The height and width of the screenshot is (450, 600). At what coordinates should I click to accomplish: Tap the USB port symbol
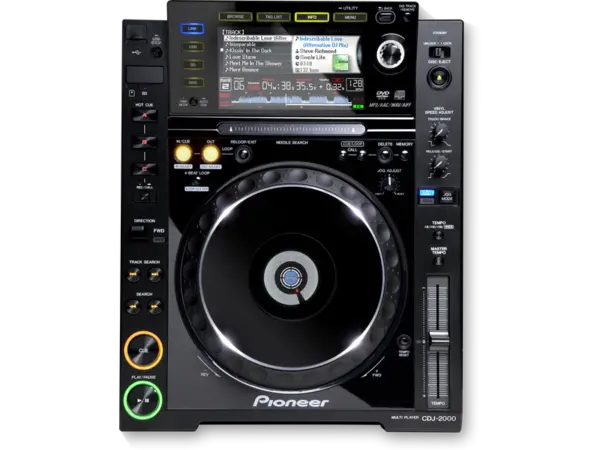point(137,52)
